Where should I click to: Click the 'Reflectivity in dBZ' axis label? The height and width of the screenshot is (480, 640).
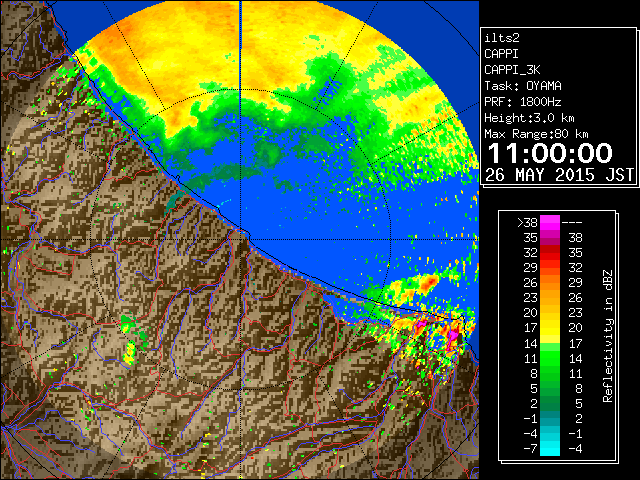tap(608, 336)
